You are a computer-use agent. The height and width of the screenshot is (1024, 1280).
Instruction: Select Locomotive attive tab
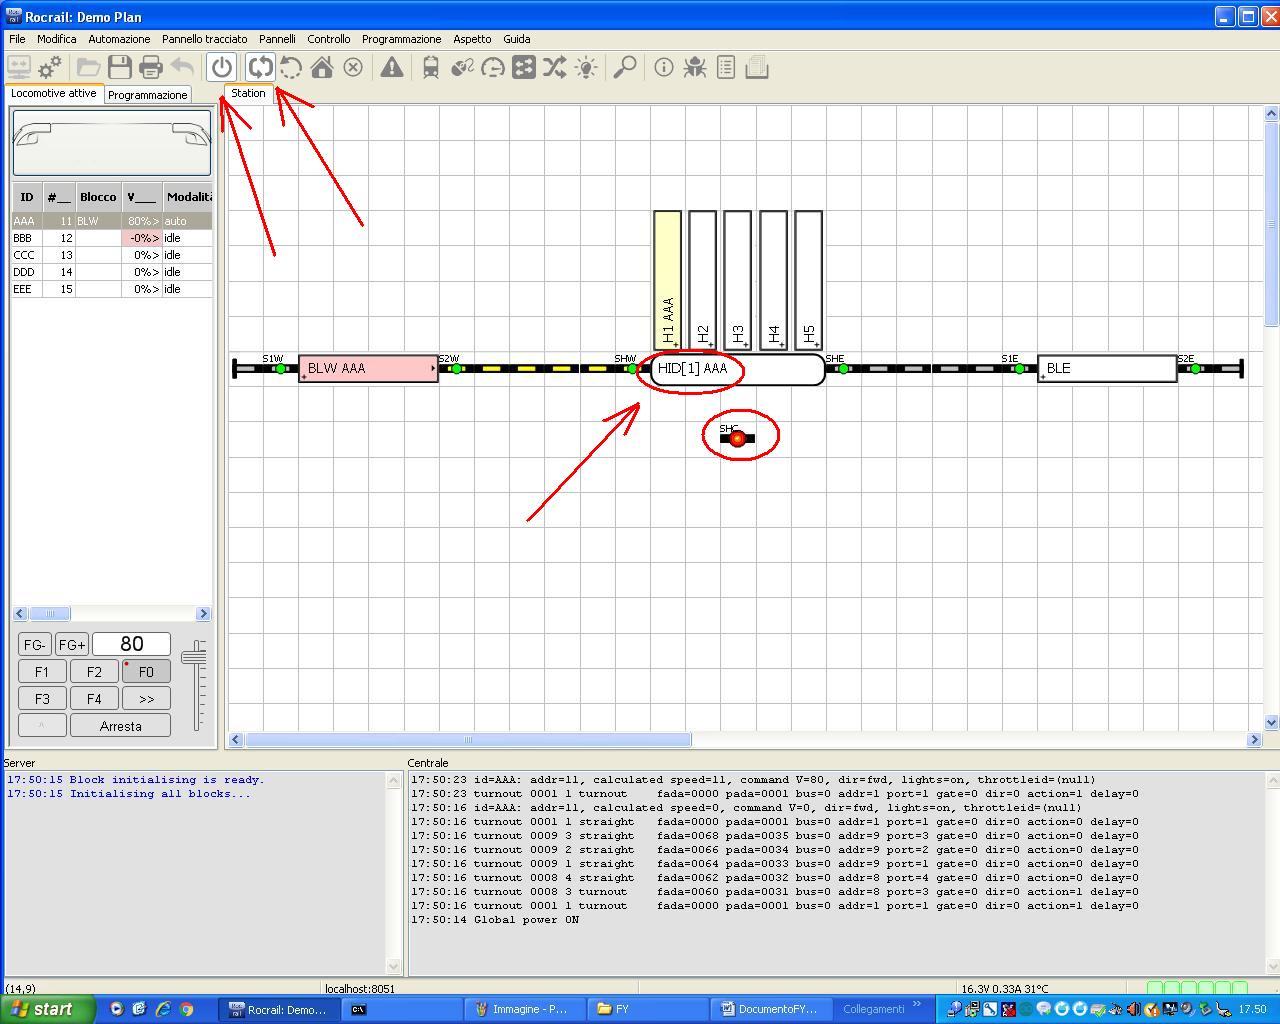click(54, 93)
